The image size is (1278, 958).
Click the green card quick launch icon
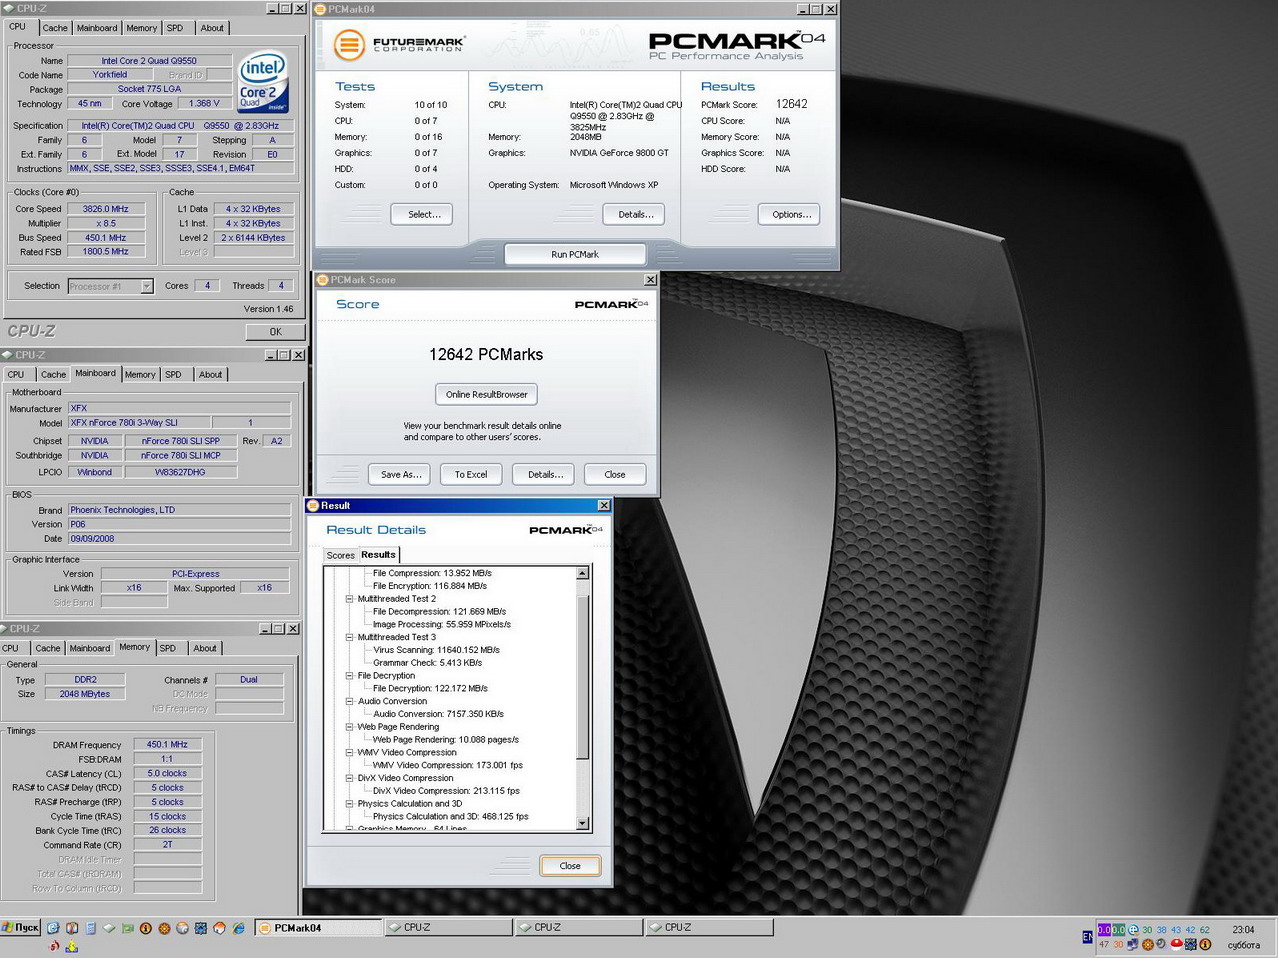click(x=128, y=928)
